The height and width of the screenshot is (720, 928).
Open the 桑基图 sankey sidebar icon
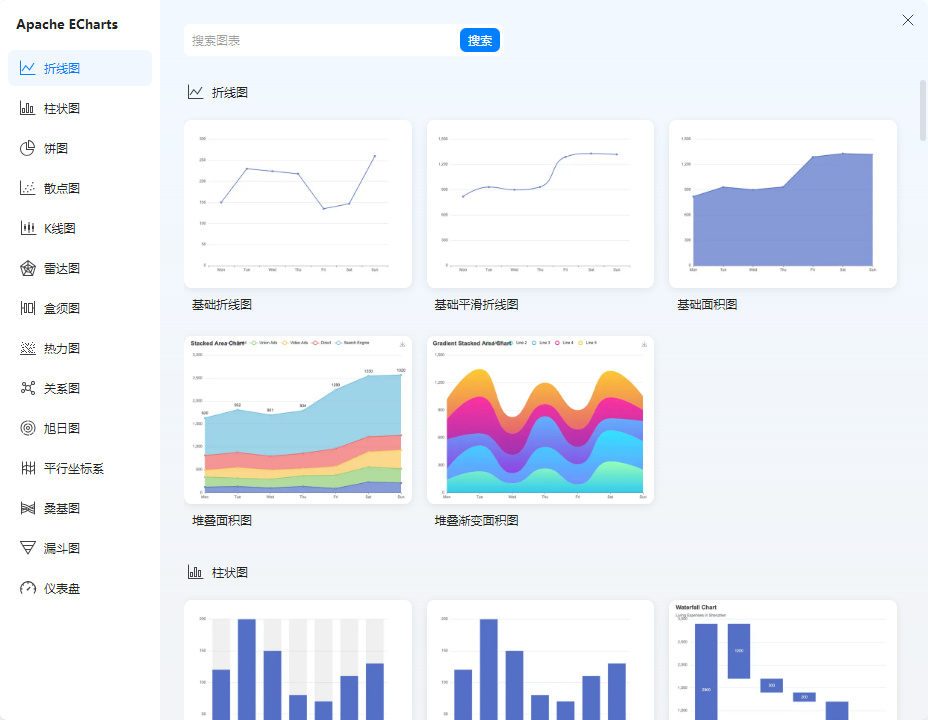(27, 508)
